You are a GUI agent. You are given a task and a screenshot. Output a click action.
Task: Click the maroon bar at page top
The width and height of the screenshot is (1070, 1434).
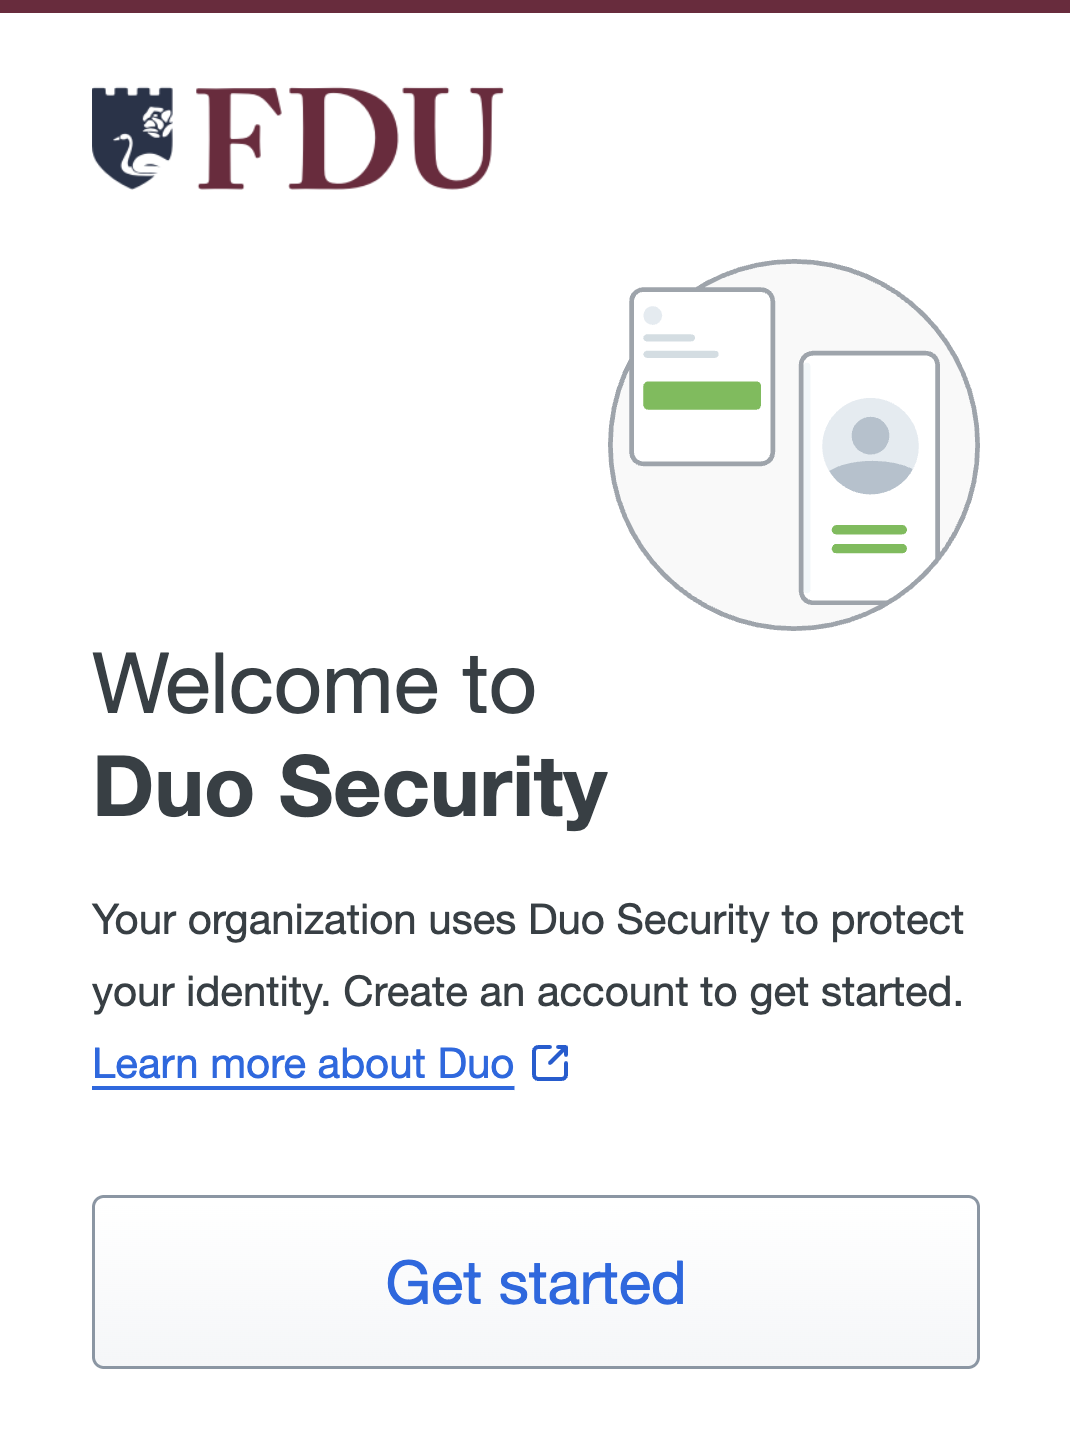[535, 6]
